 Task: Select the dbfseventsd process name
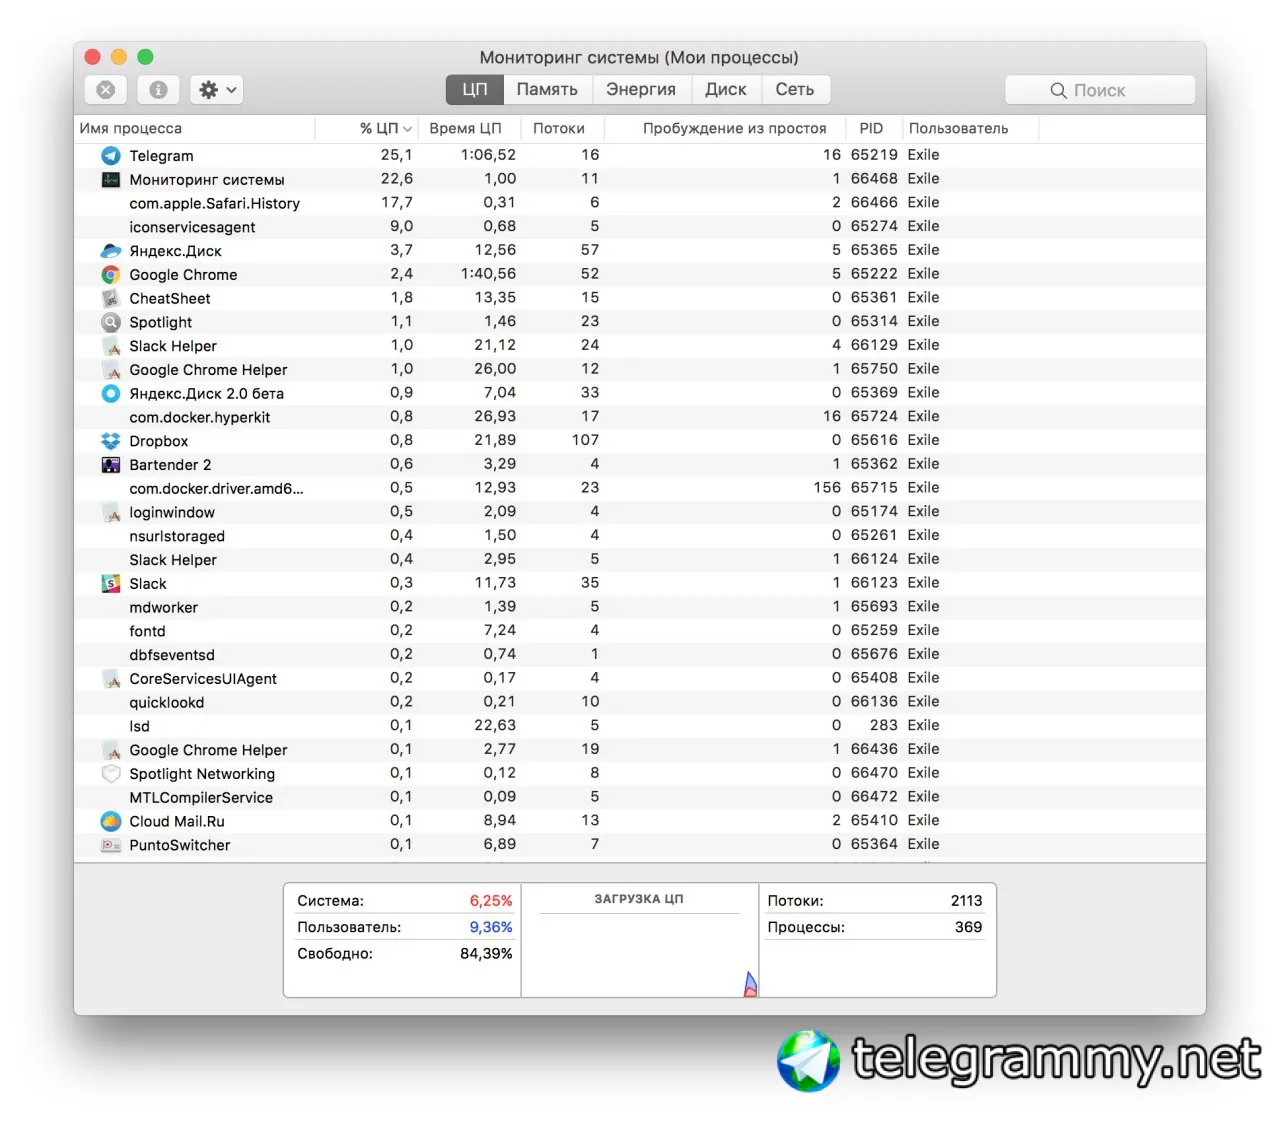[172, 655]
